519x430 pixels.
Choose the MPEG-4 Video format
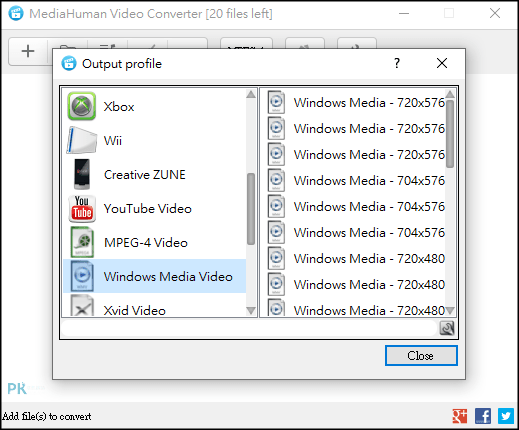point(154,243)
